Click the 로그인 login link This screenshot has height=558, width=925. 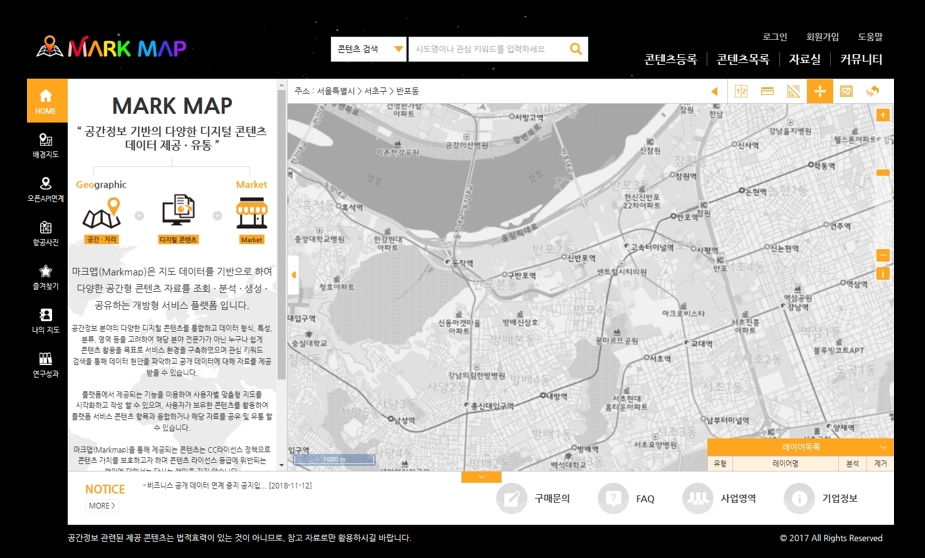coord(775,37)
